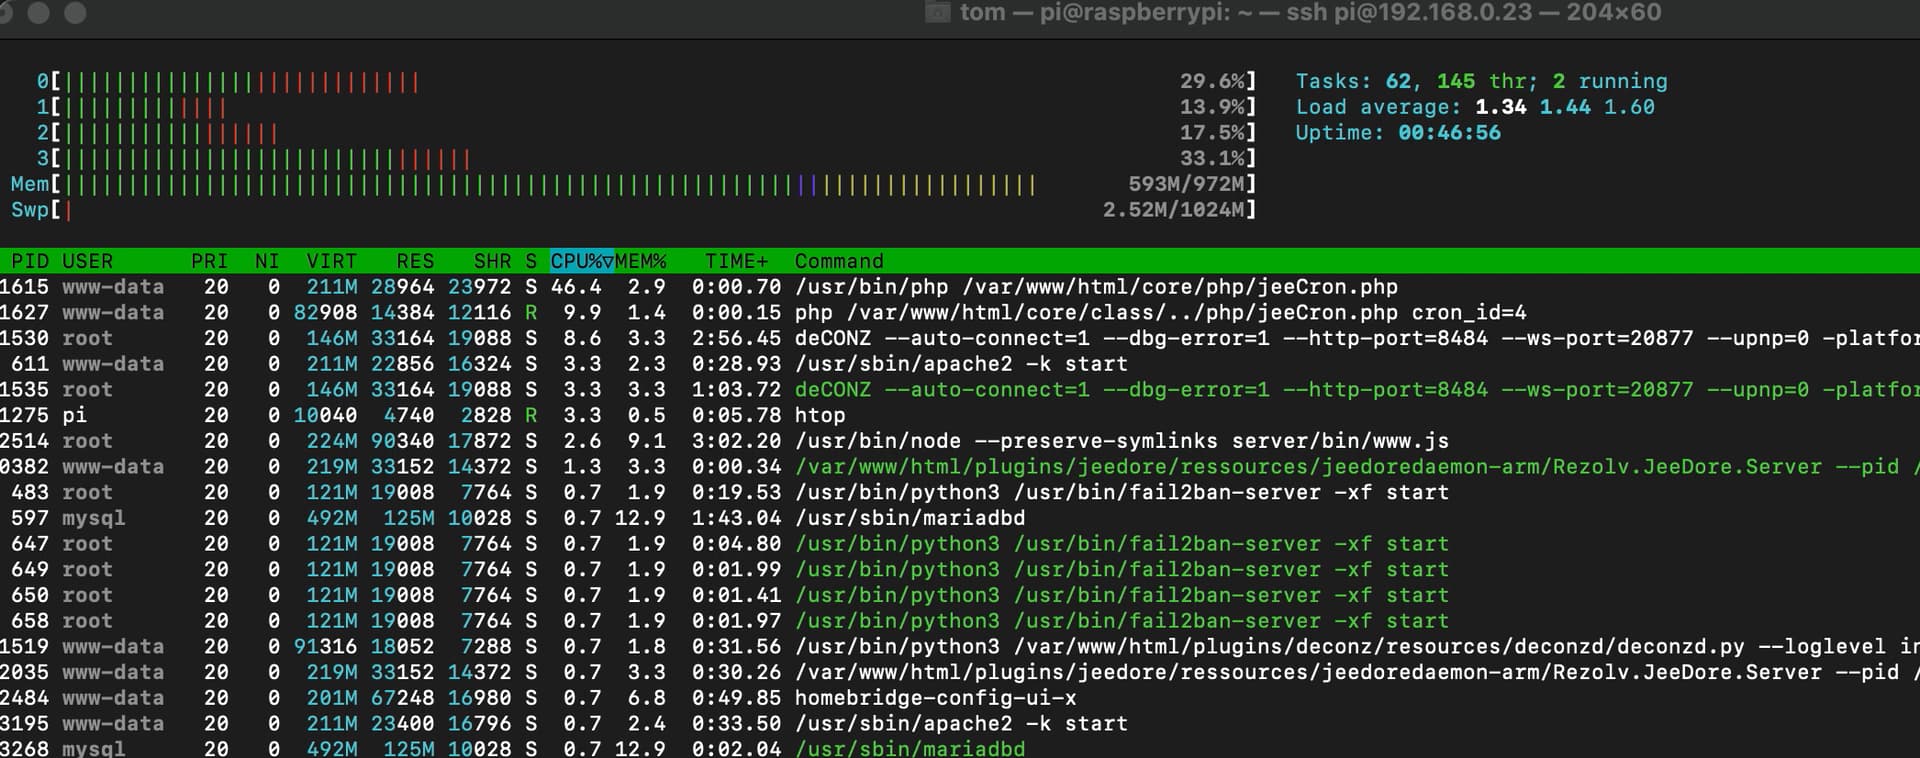Click the PID column header
This screenshot has height=758, width=1920.
(x=30, y=261)
